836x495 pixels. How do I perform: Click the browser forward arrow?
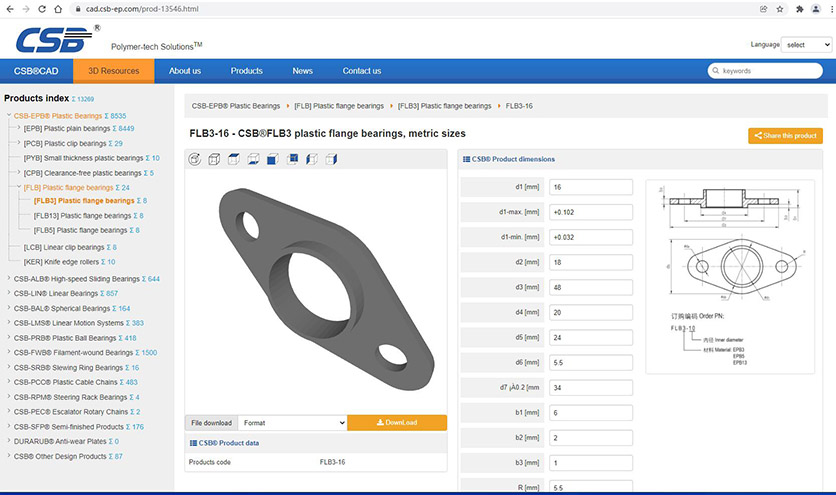[26, 9]
